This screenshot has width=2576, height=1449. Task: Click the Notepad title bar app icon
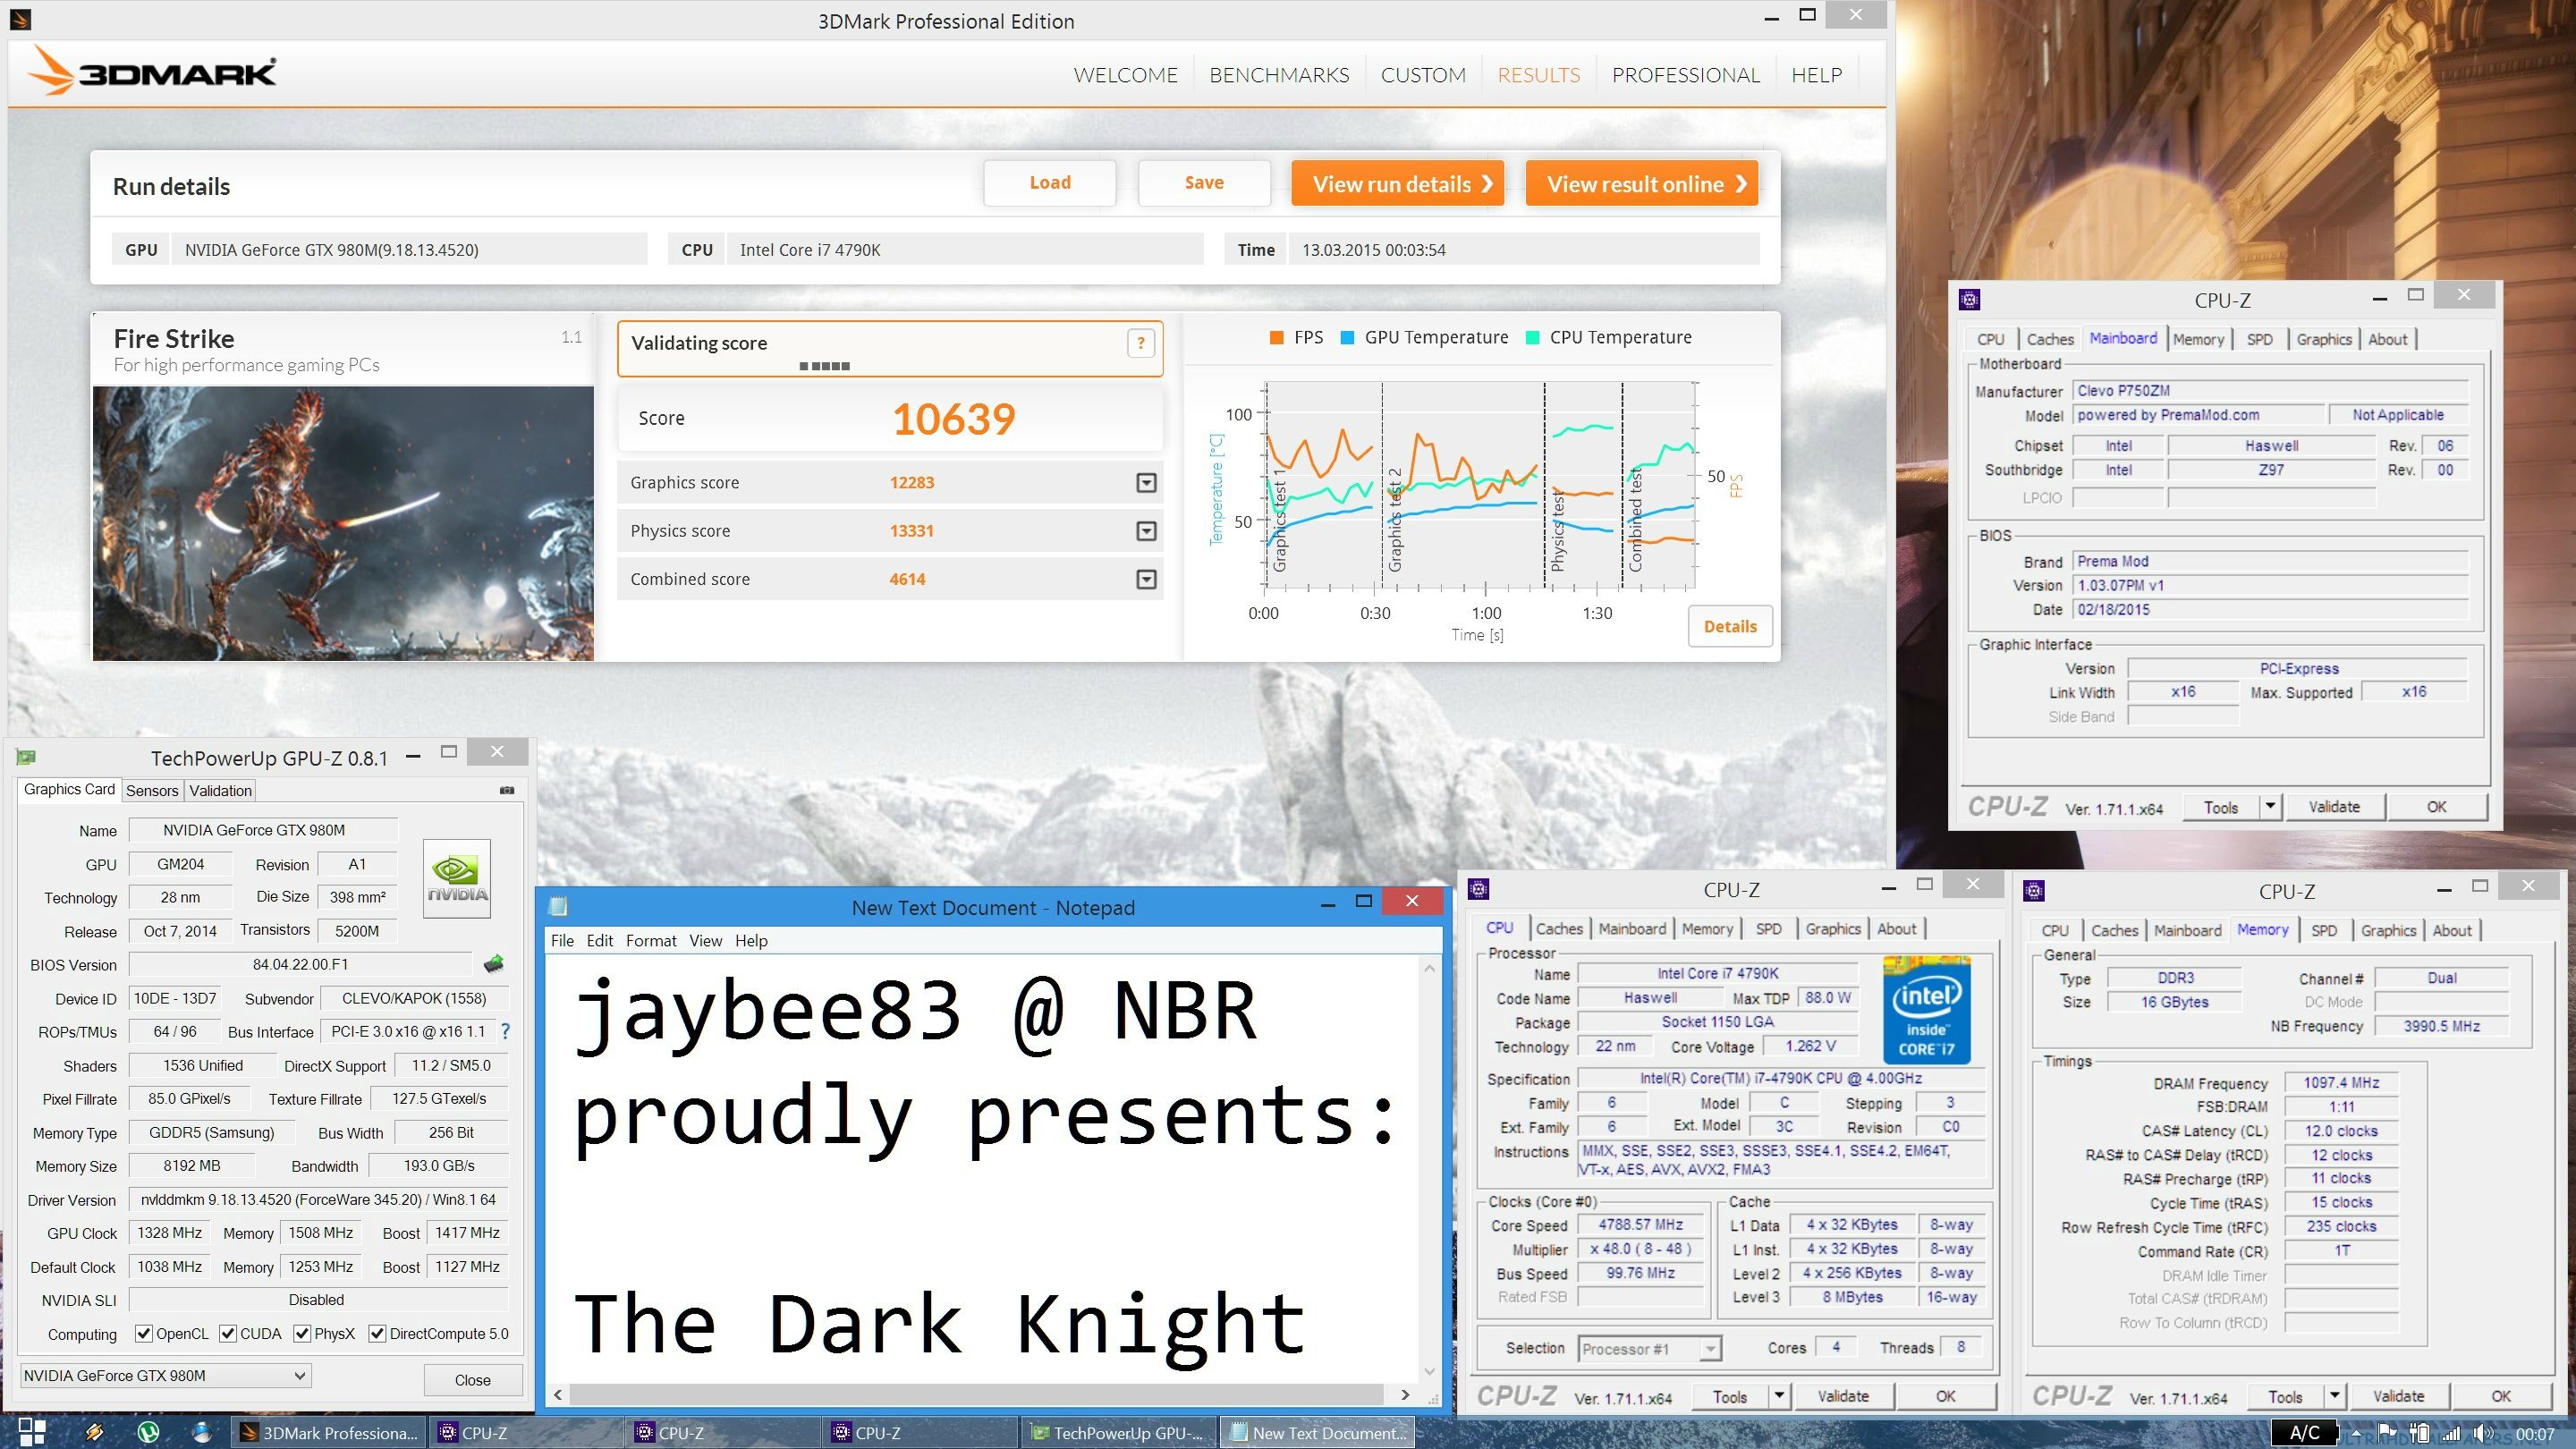click(559, 907)
